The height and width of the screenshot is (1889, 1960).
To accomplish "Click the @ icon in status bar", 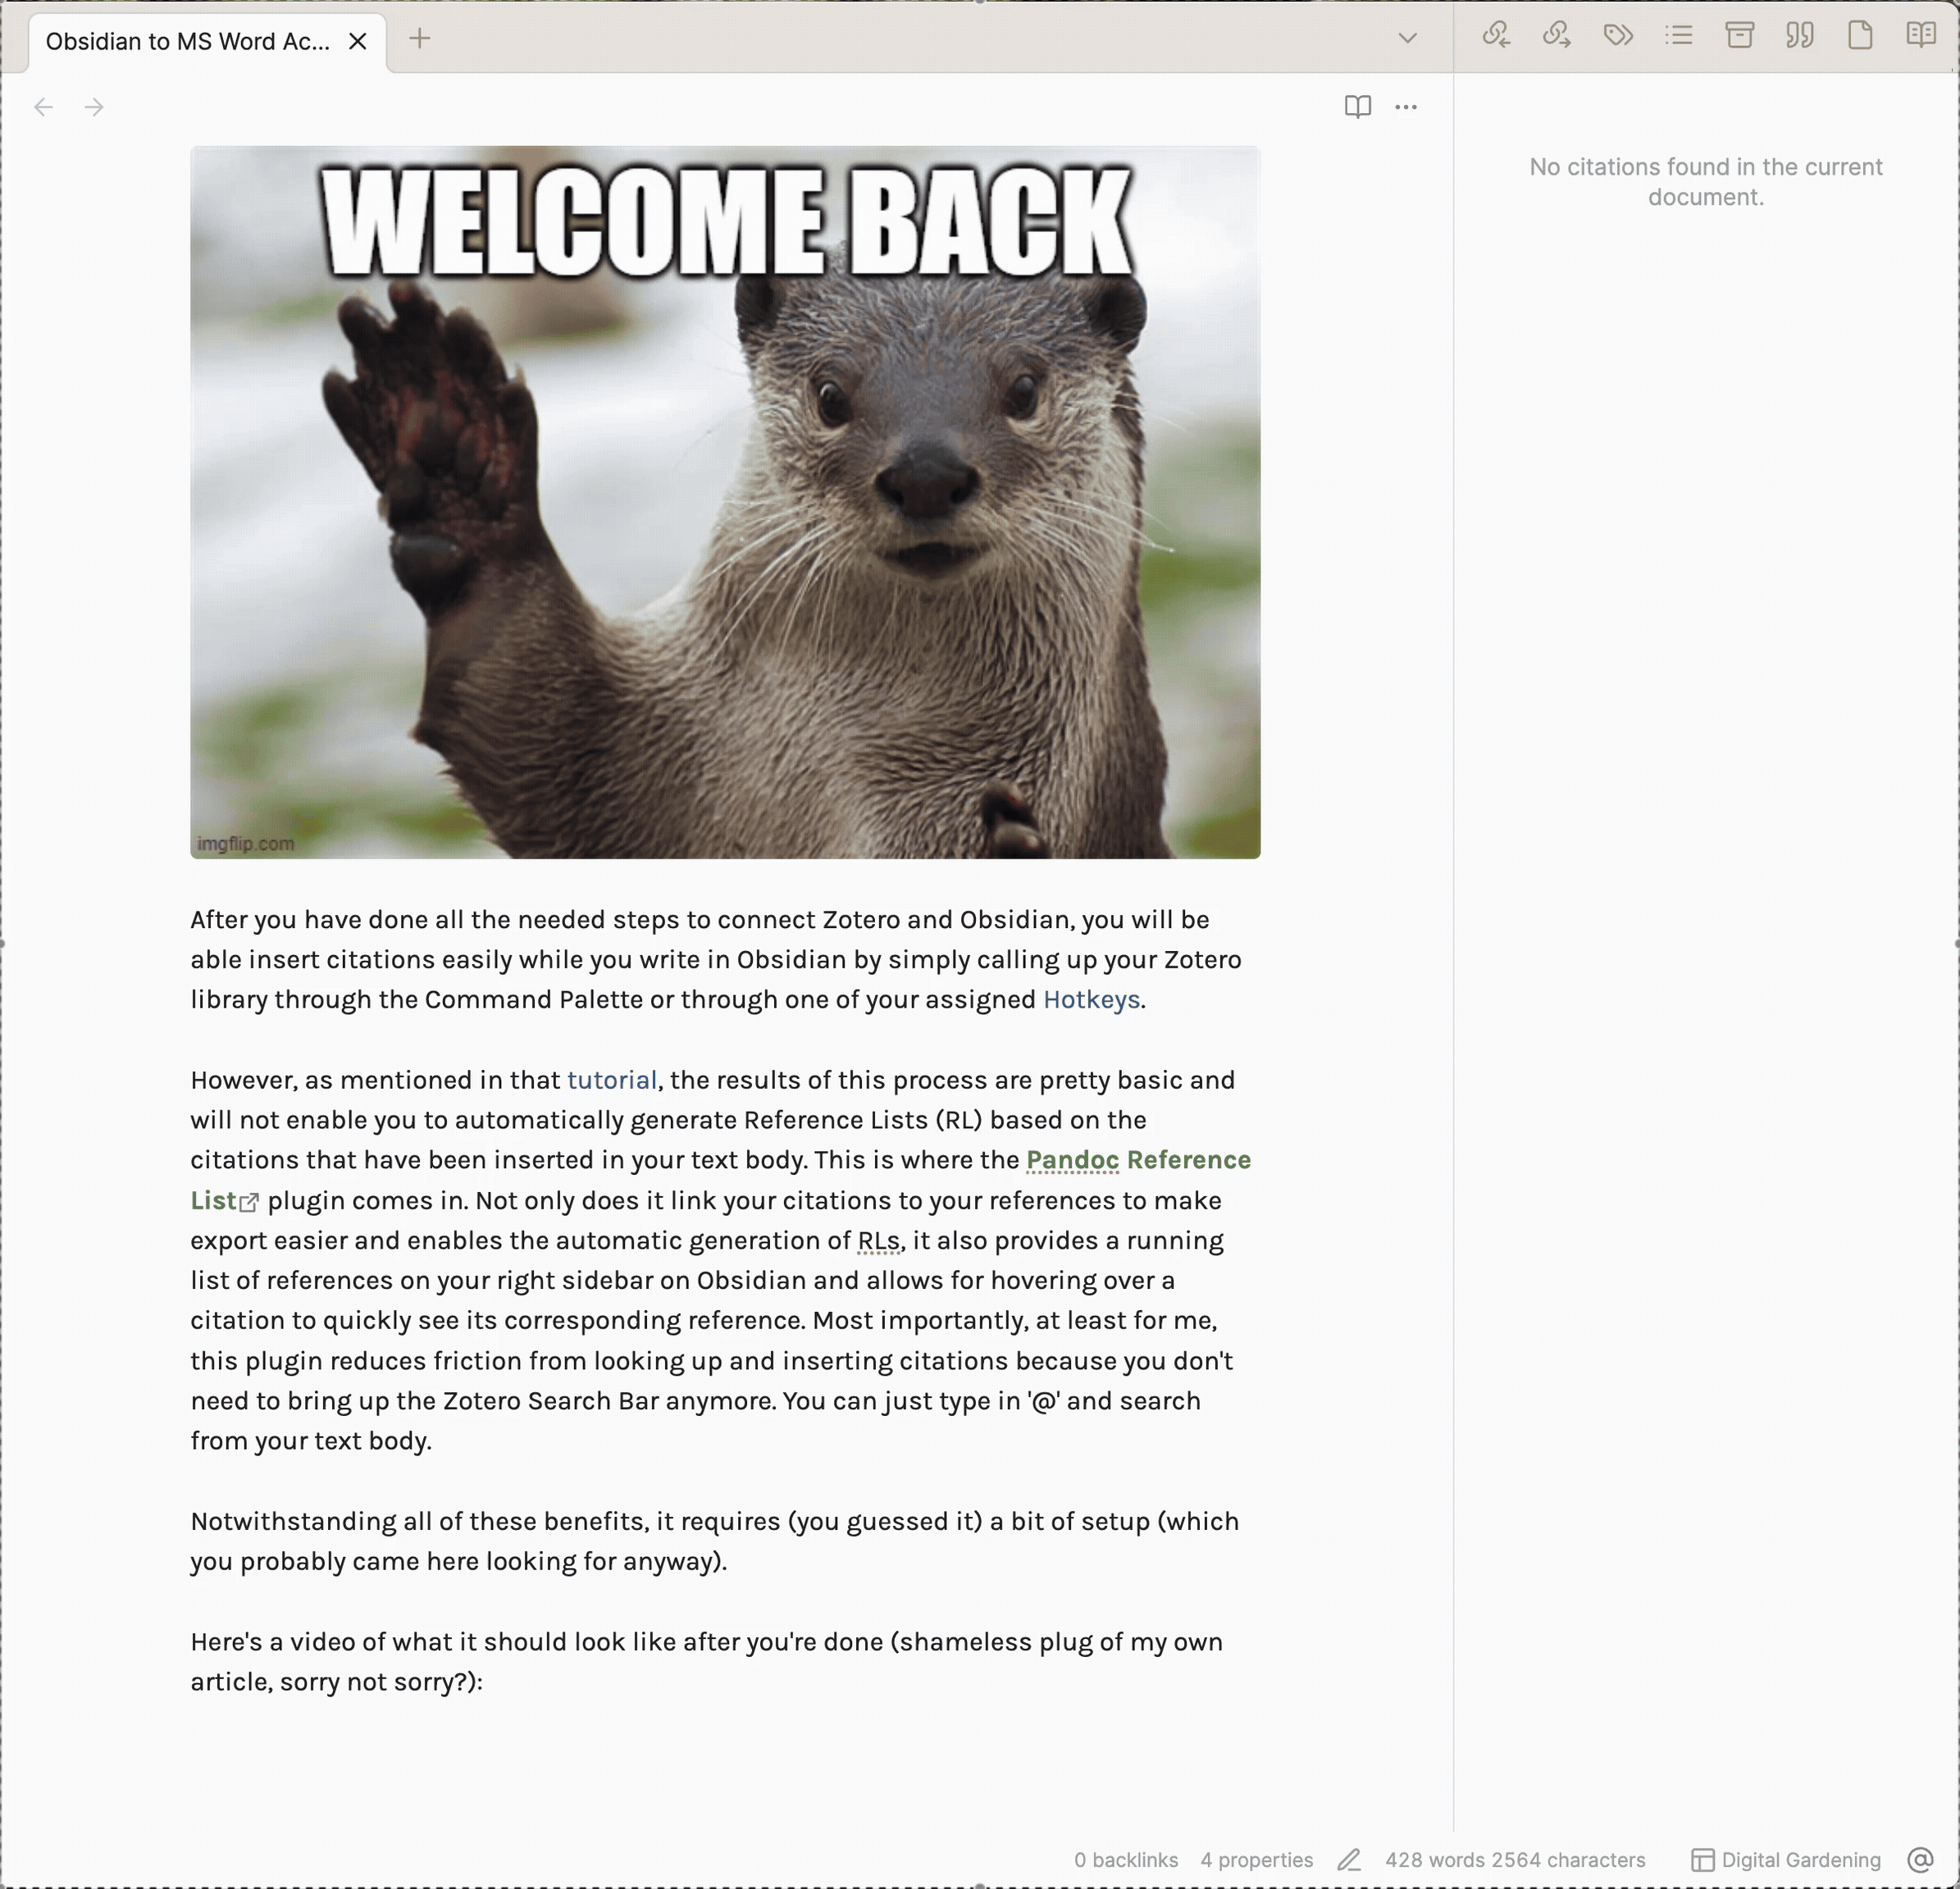I will [x=1920, y=1859].
